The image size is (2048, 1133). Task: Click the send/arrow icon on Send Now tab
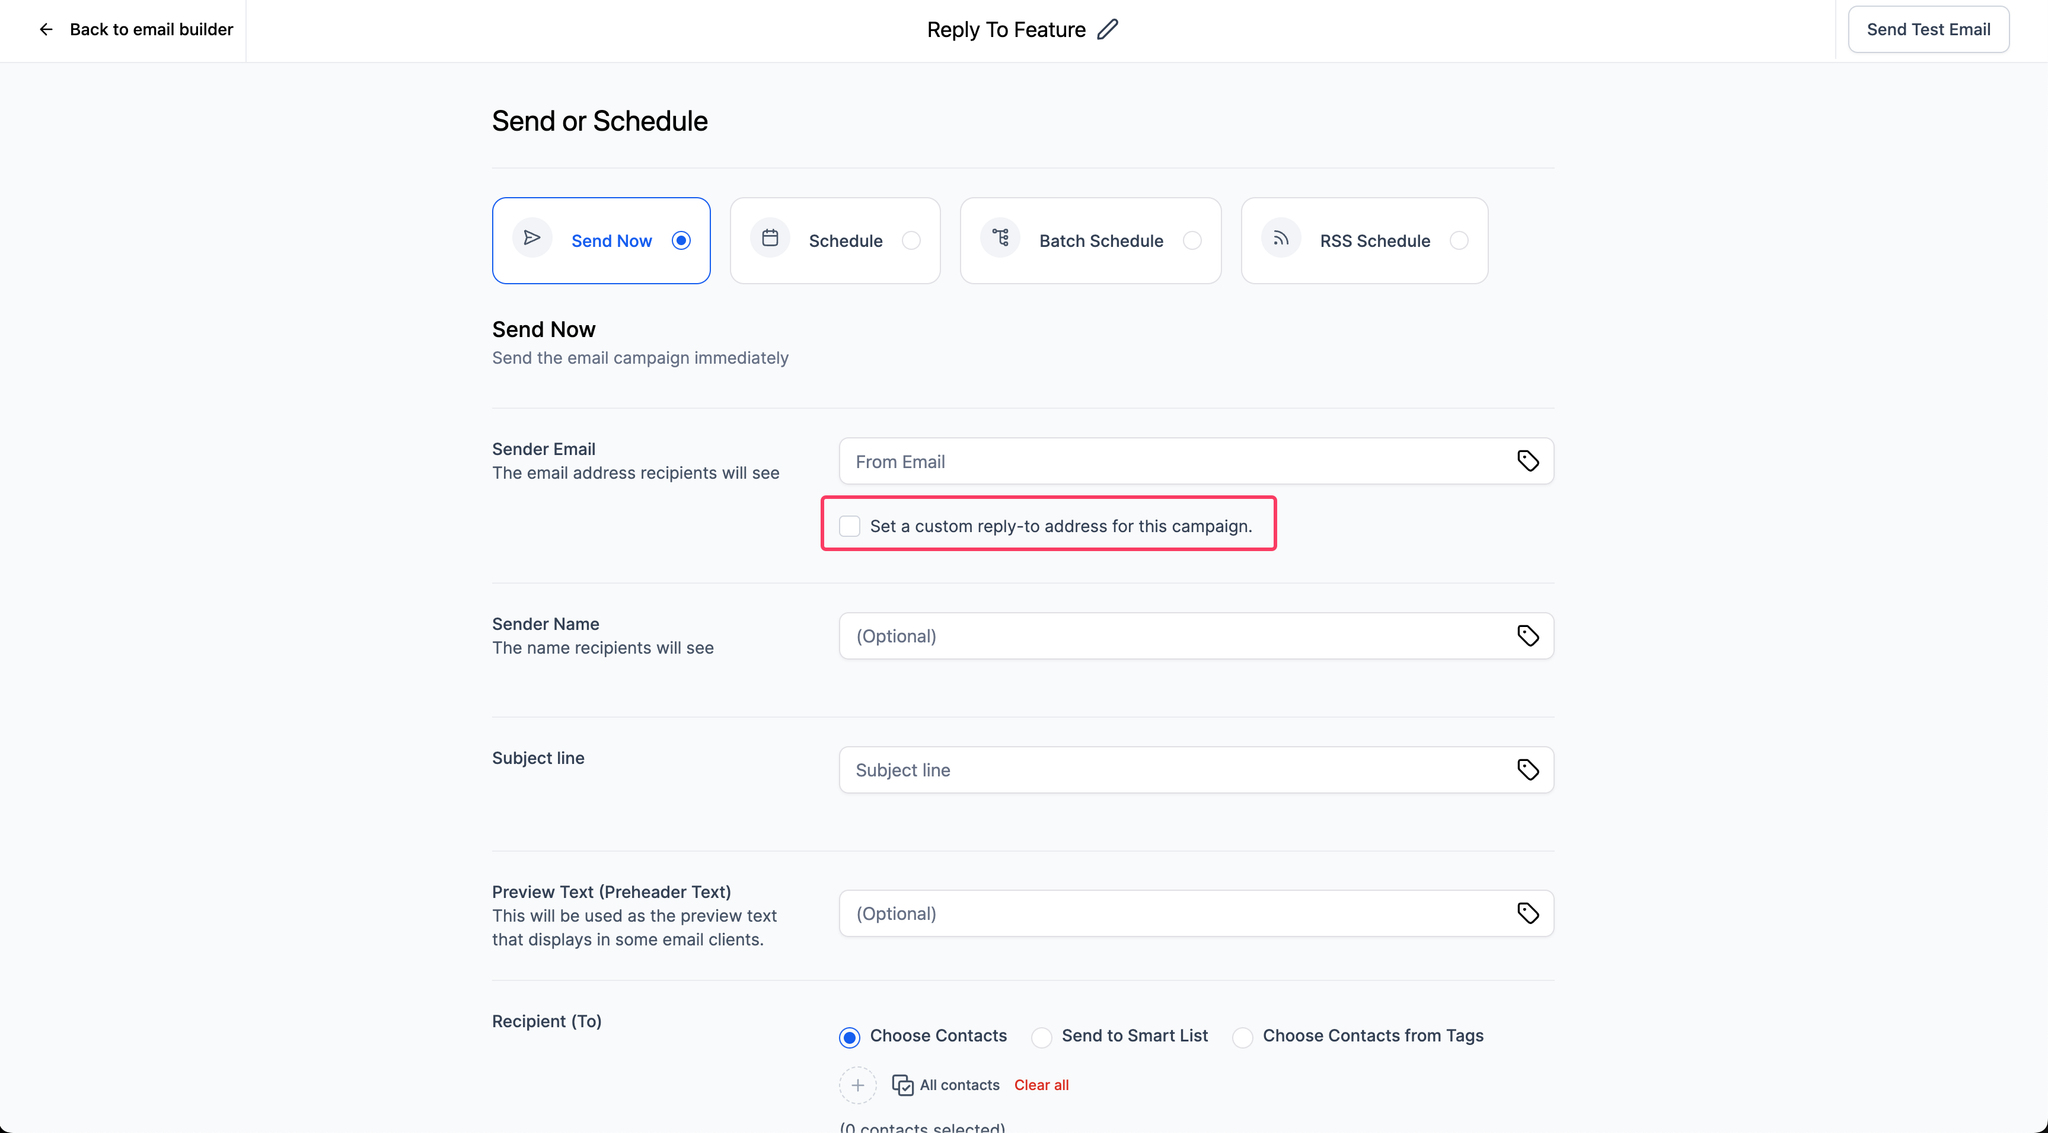(x=532, y=239)
